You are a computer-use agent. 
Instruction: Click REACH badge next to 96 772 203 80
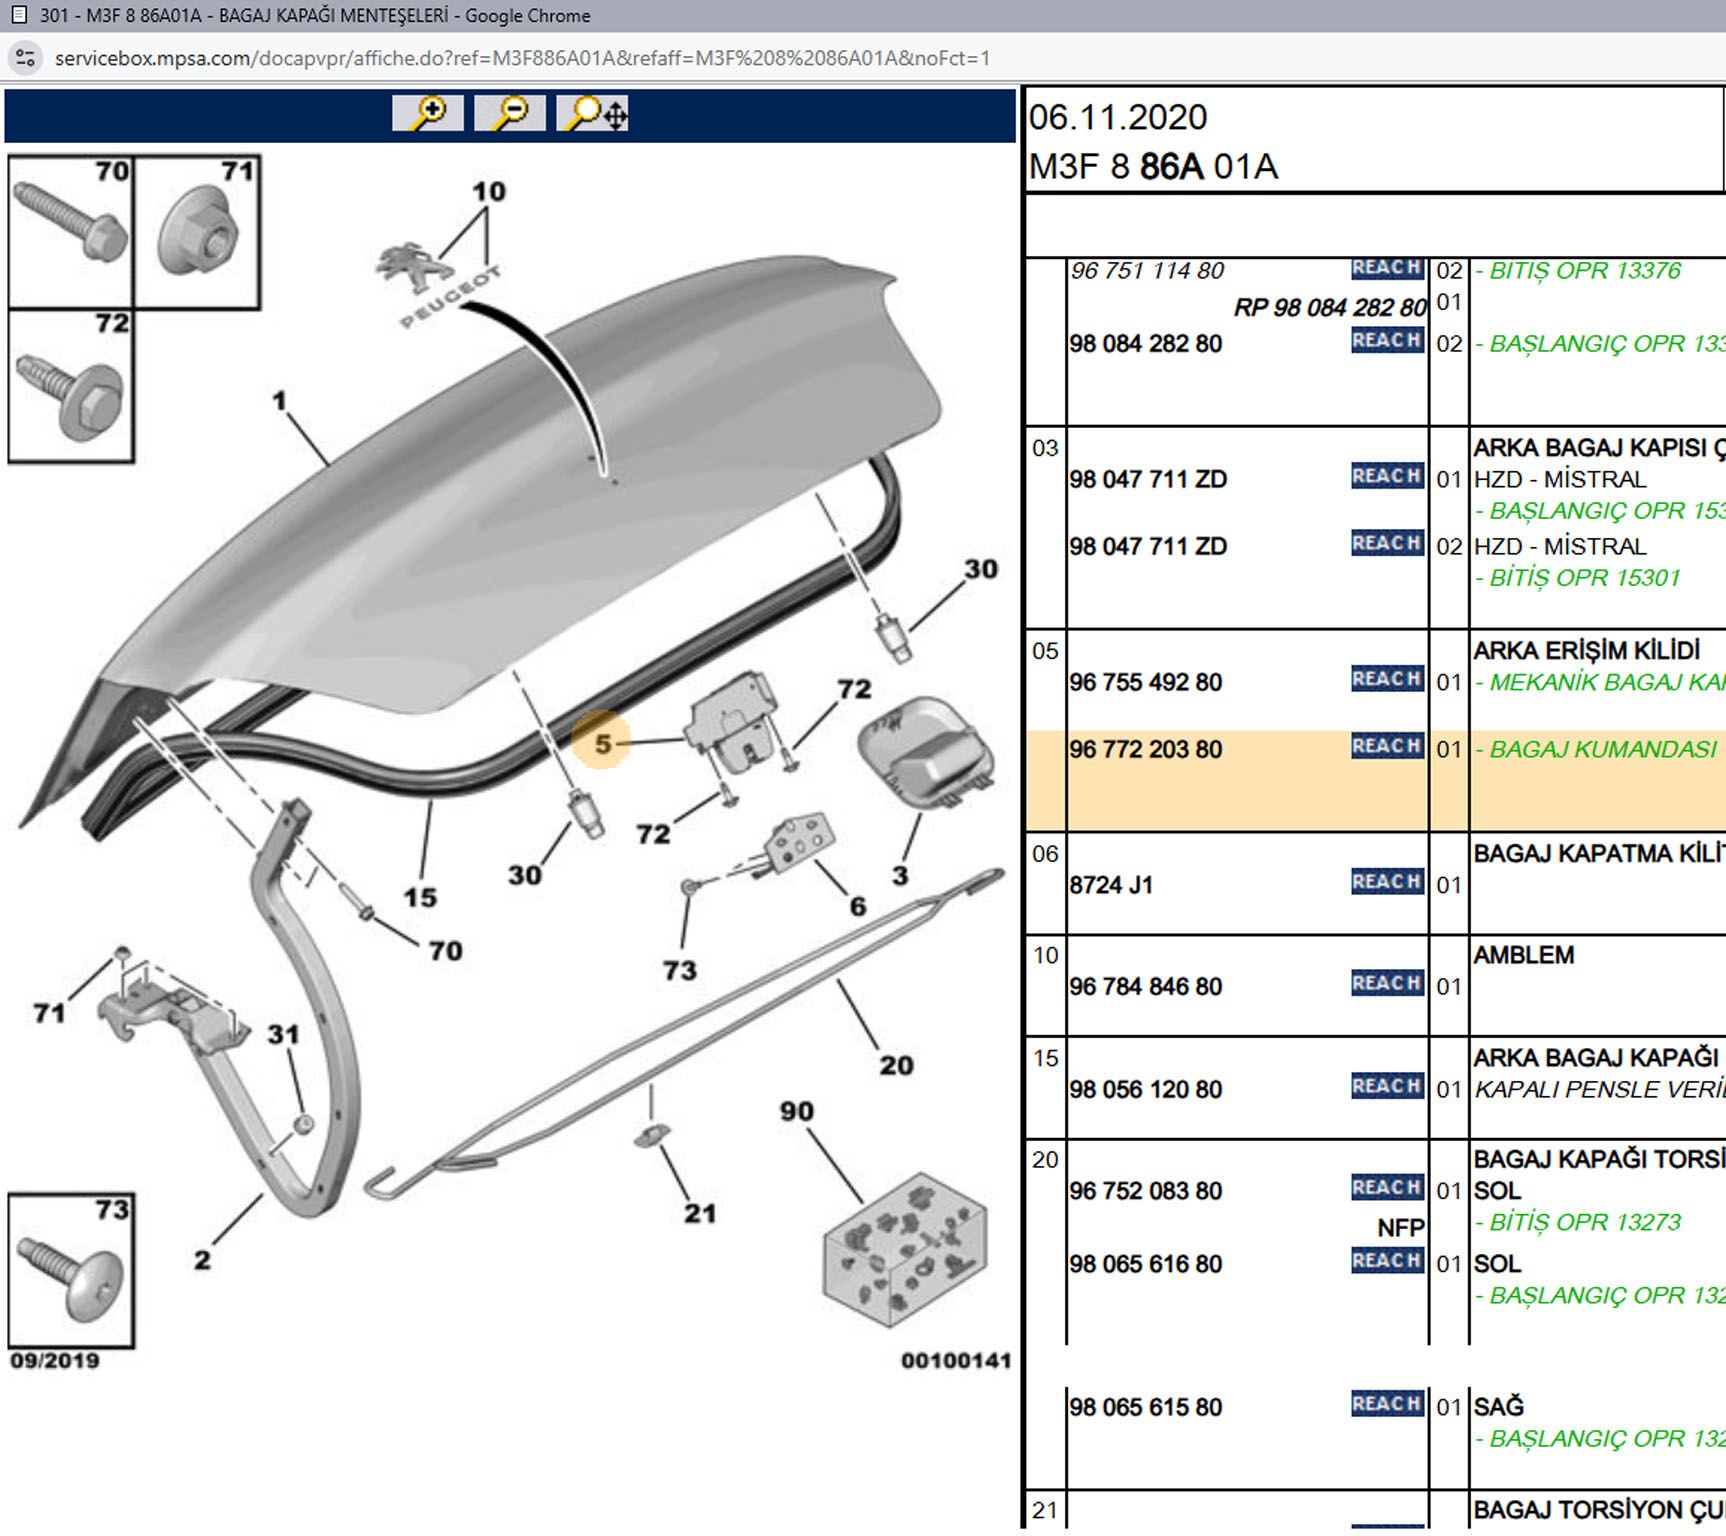[1386, 746]
